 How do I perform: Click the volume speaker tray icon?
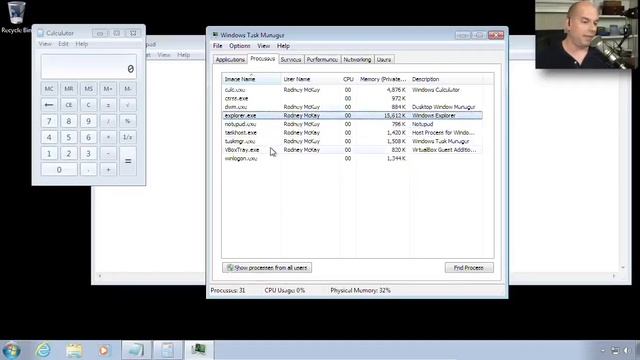[627, 351]
